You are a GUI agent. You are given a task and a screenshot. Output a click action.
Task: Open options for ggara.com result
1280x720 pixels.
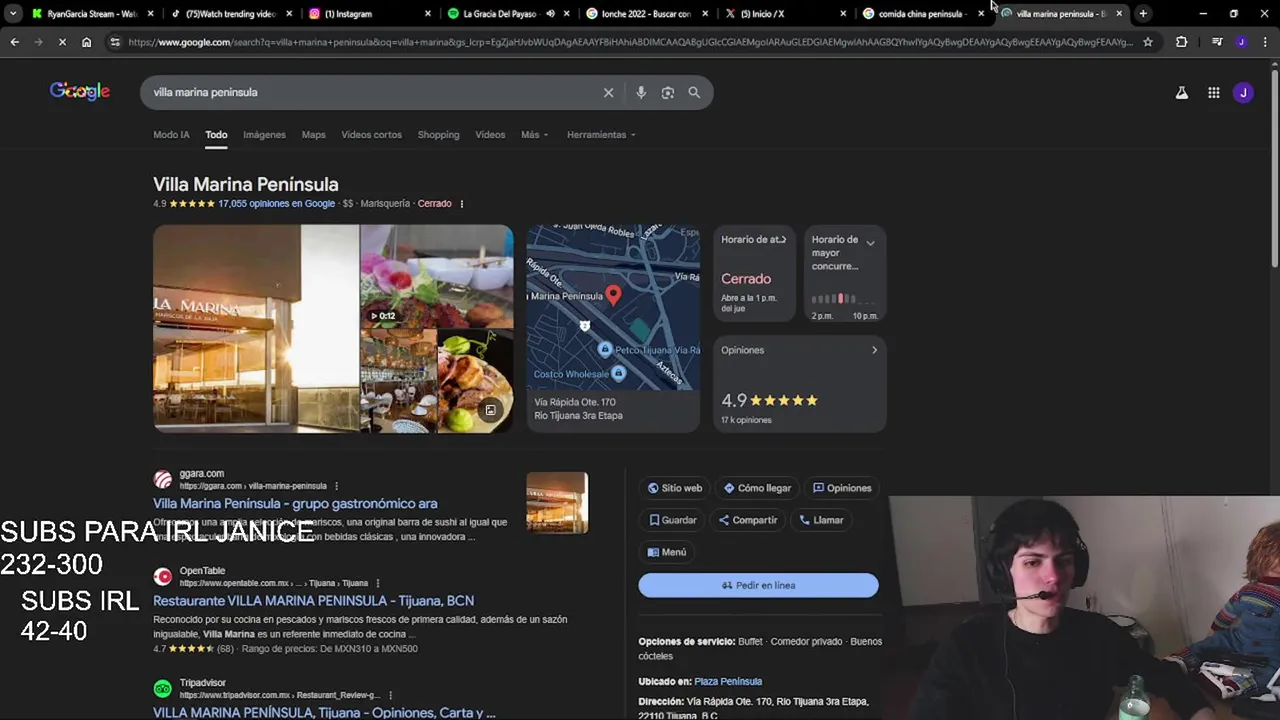[336, 486]
